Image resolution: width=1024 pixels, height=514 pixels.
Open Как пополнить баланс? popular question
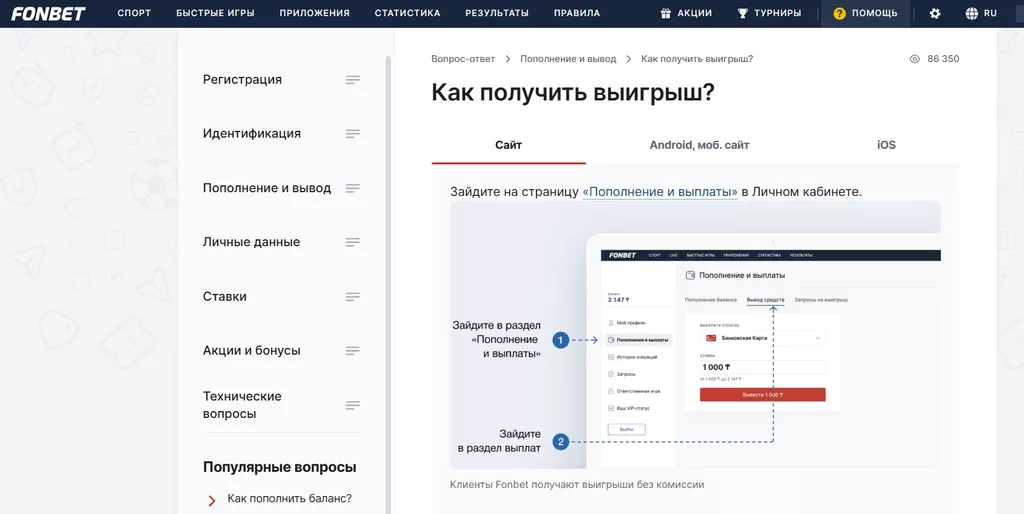click(289, 499)
